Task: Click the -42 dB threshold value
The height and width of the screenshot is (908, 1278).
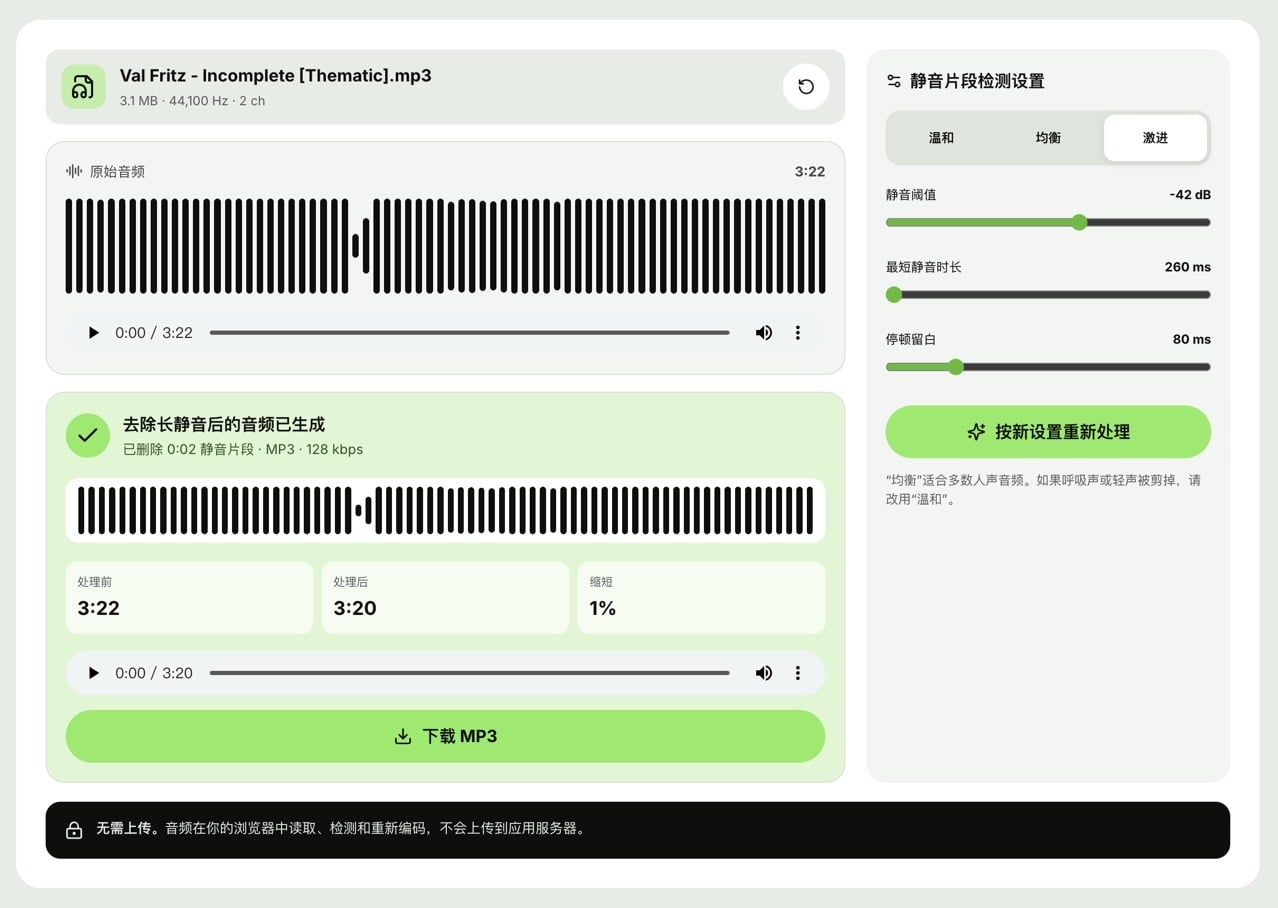Action: click(x=1190, y=195)
